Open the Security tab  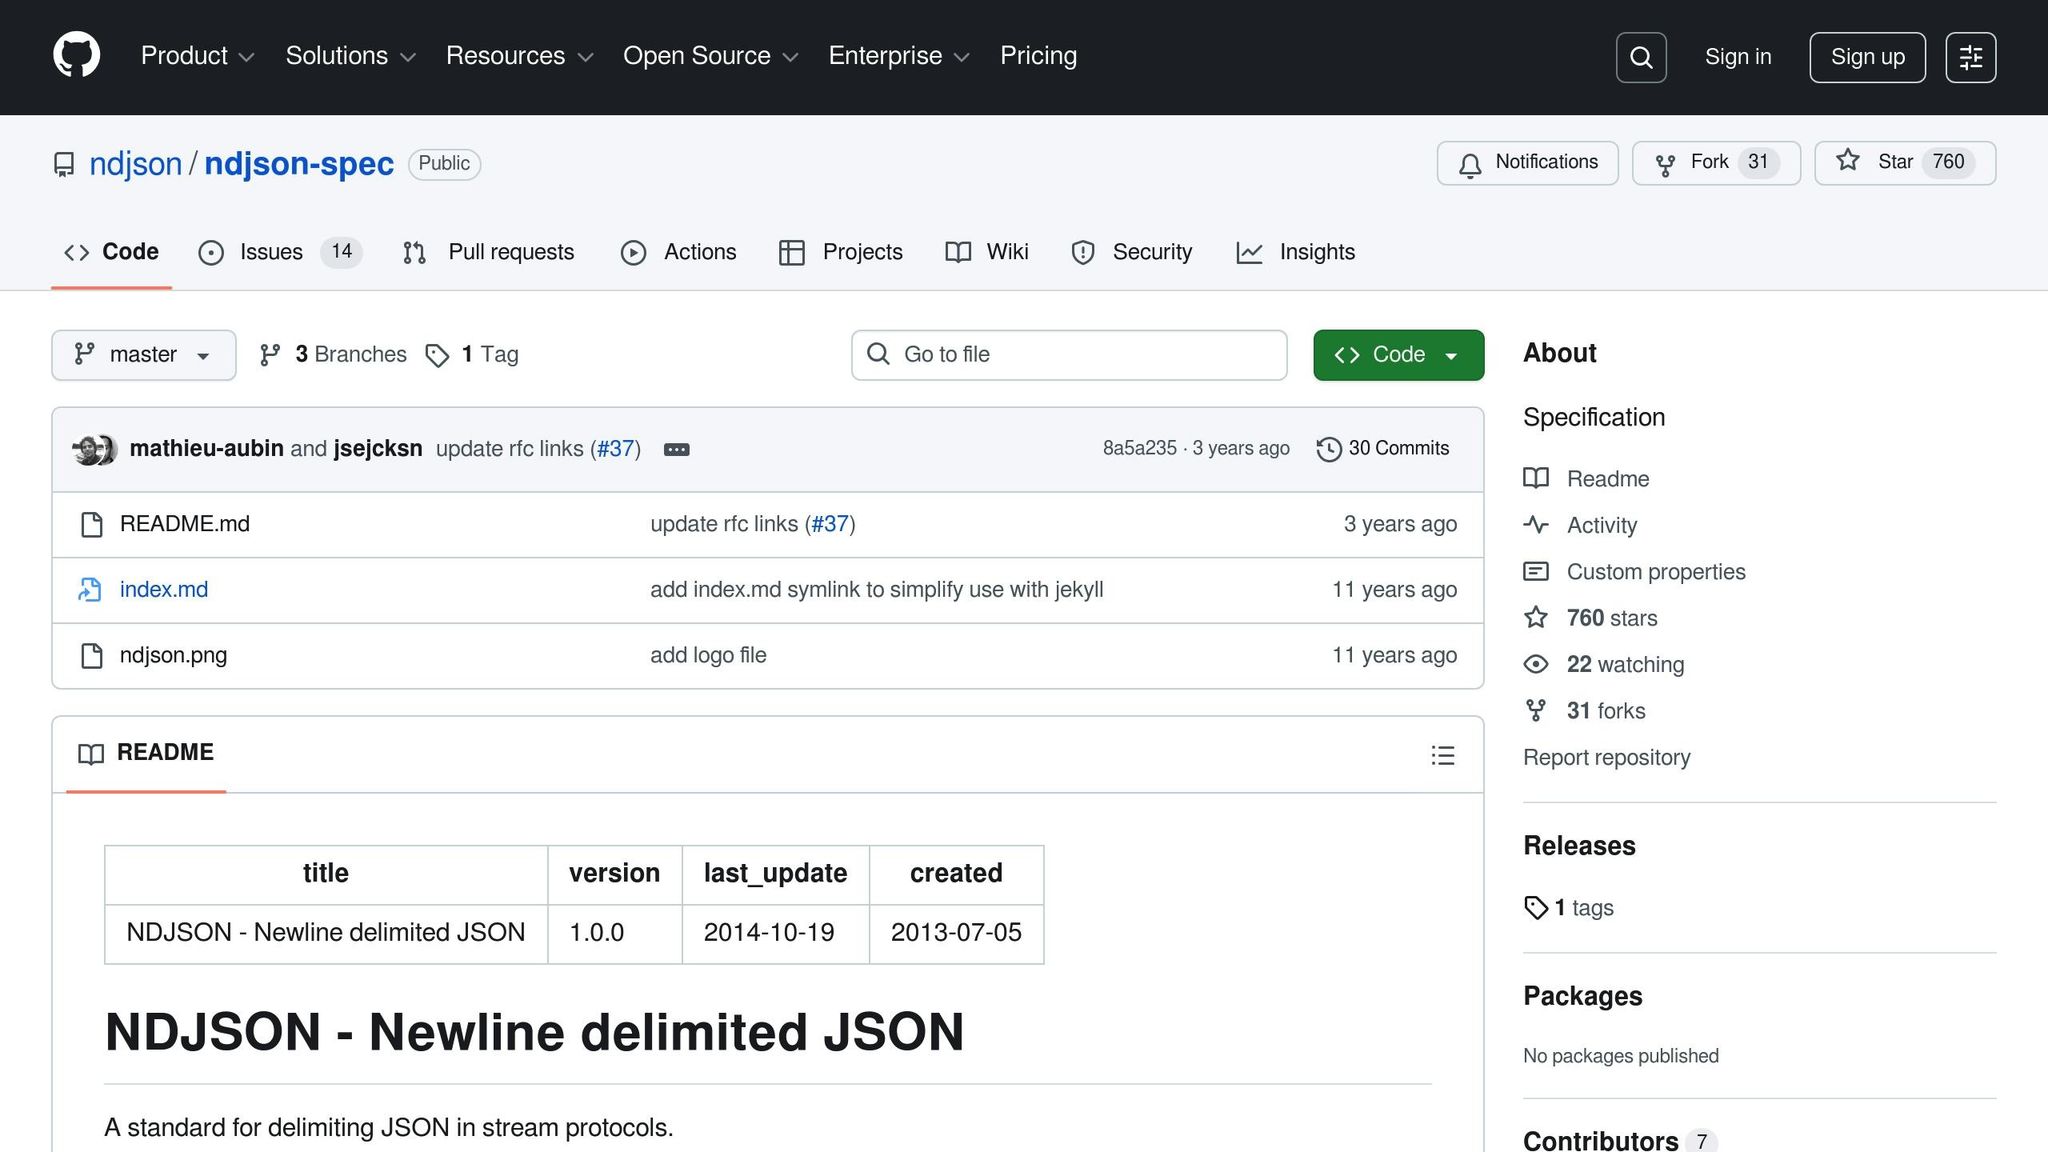point(1131,252)
